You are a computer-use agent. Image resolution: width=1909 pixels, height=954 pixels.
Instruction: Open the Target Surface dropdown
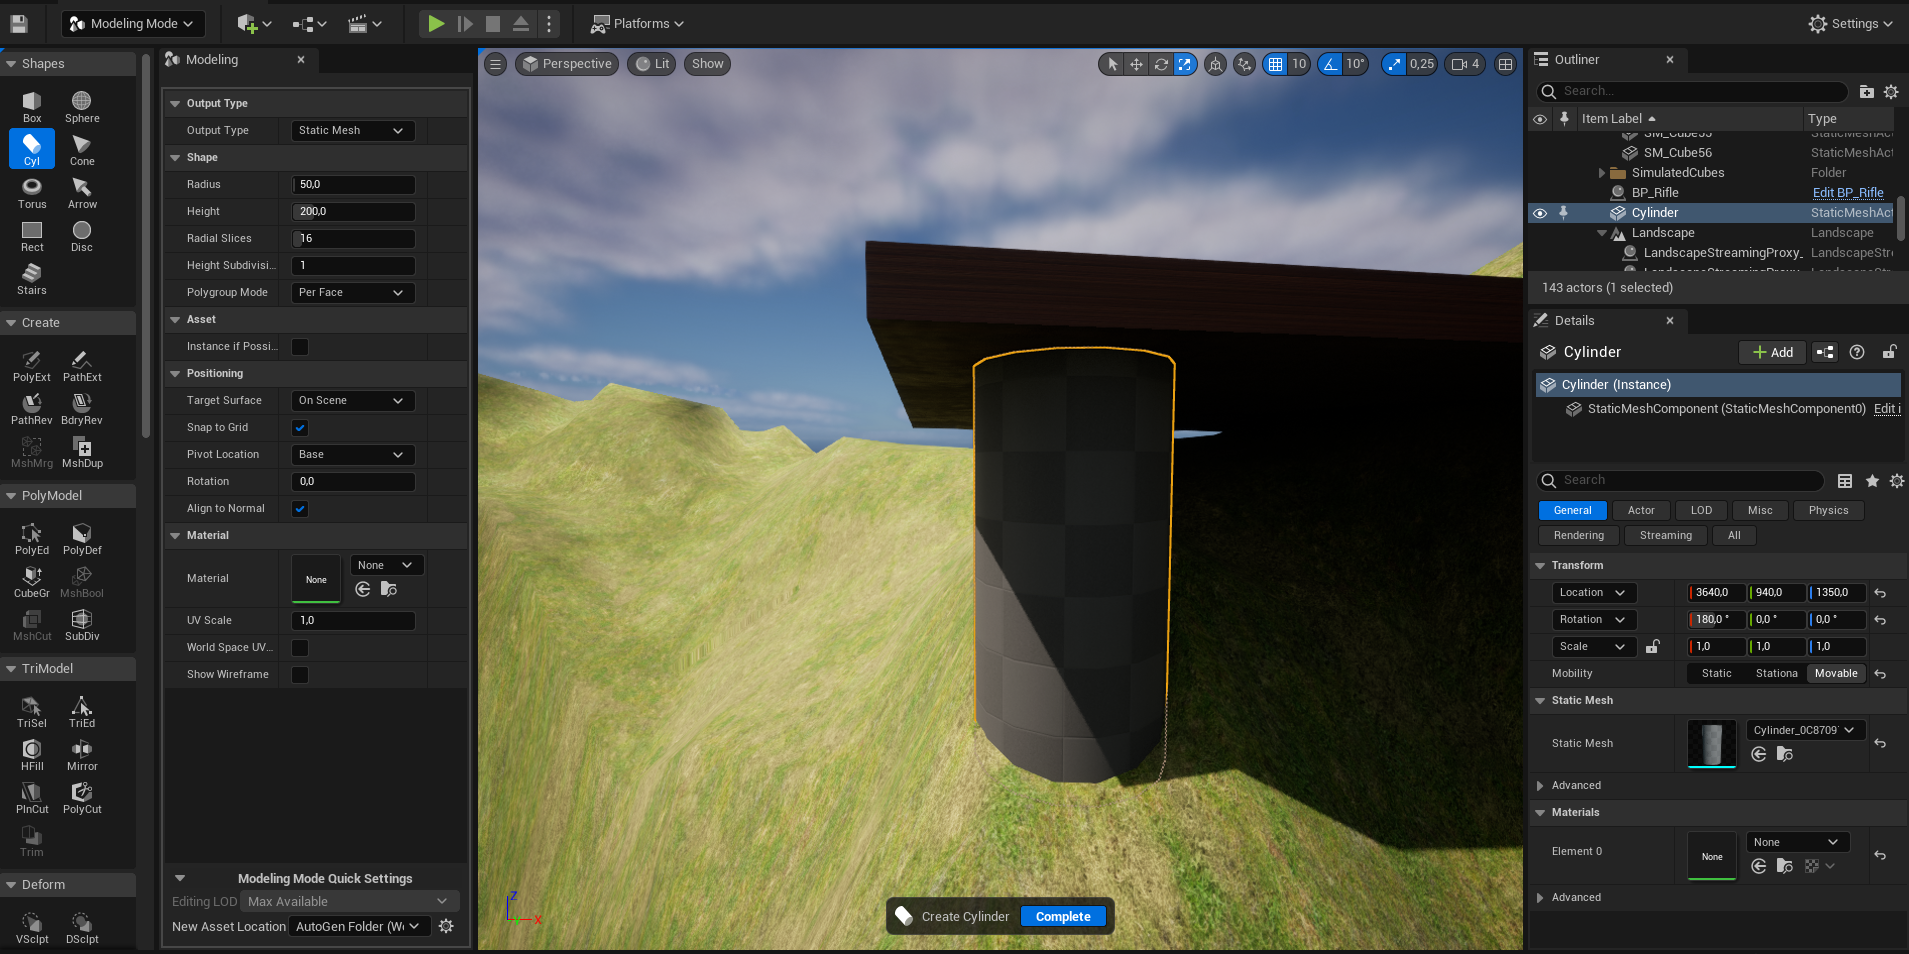click(x=353, y=401)
